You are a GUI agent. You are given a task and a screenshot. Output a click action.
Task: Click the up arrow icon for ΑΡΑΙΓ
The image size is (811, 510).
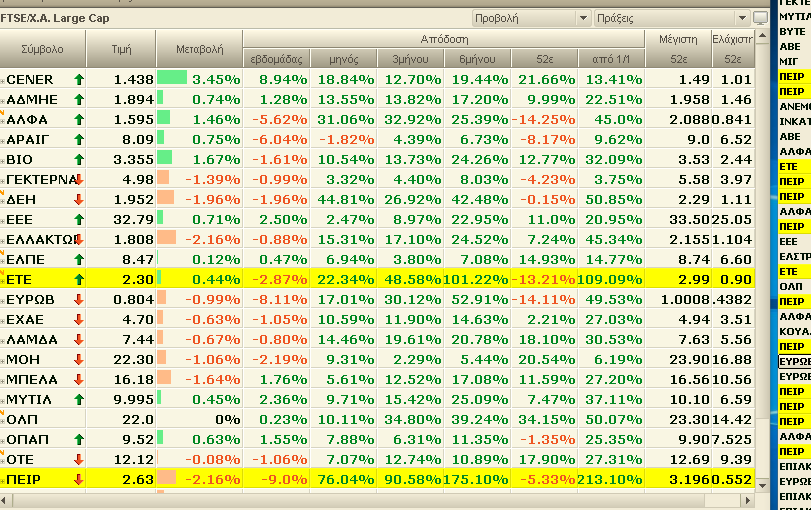click(x=79, y=140)
